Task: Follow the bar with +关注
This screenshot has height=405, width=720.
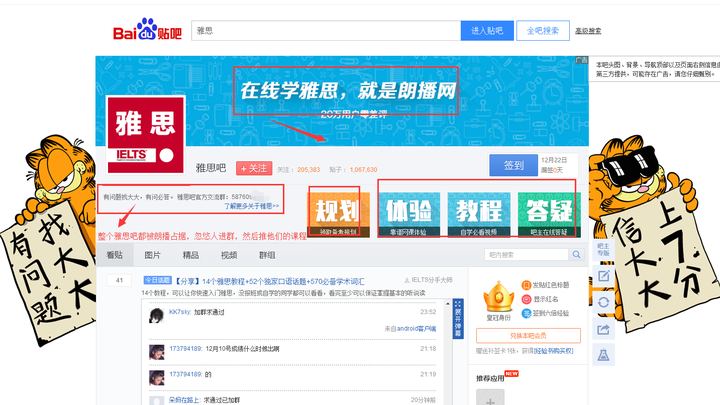Action: (254, 169)
